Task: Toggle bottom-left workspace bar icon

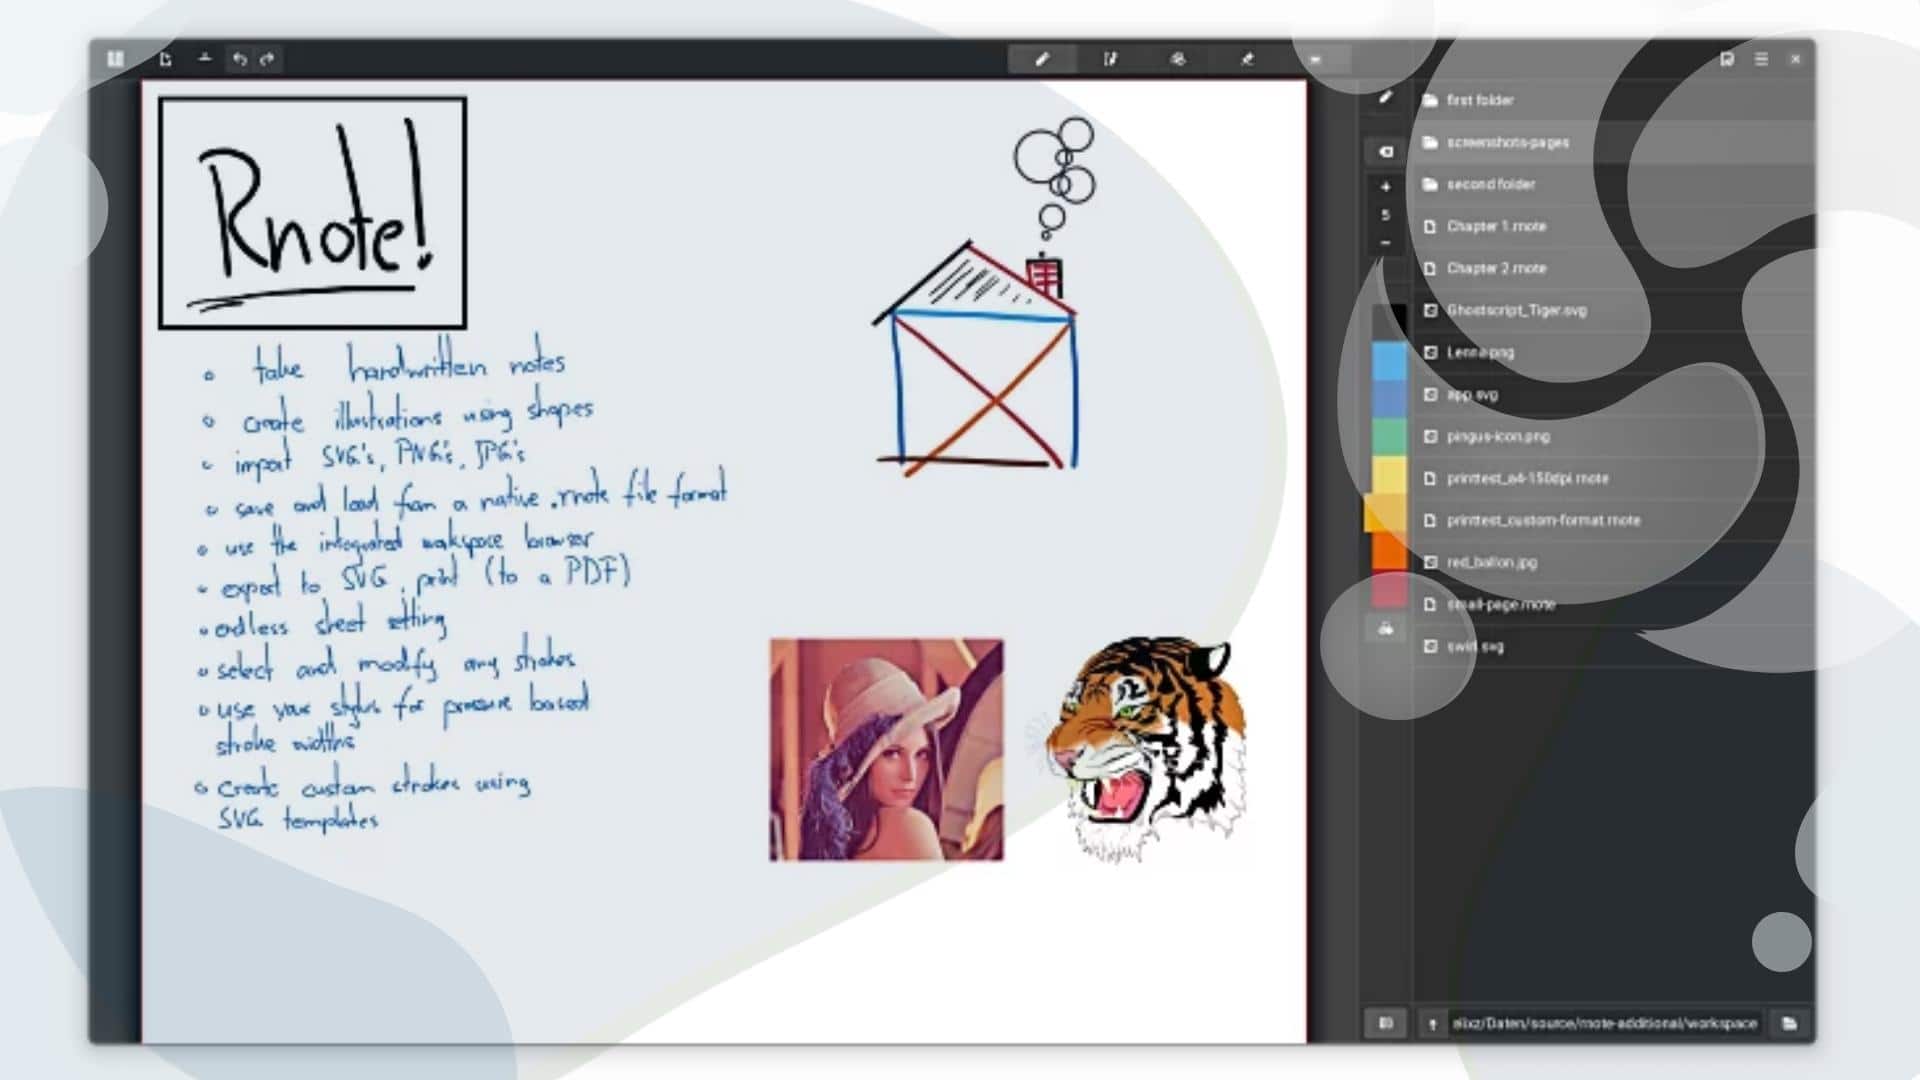Action: tap(1385, 1023)
